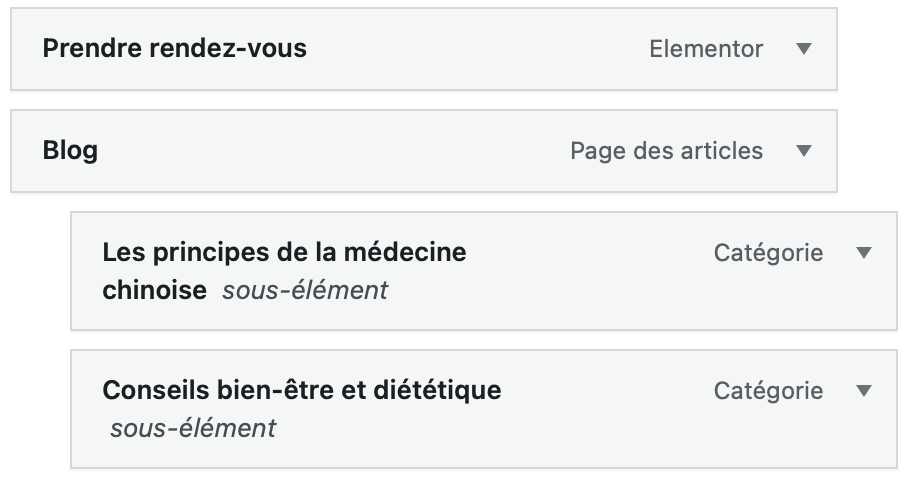Click Catégorie label on médecine chinoise item
This screenshot has width=916, height=482.
(x=768, y=253)
